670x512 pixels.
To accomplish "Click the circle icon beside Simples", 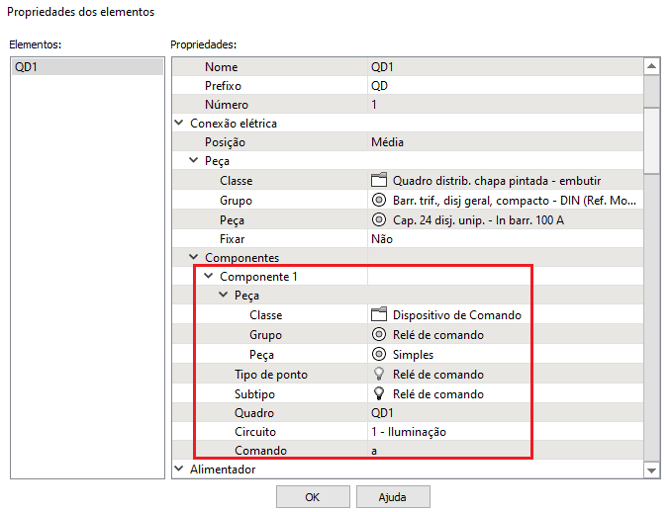I will [x=378, y=355].
